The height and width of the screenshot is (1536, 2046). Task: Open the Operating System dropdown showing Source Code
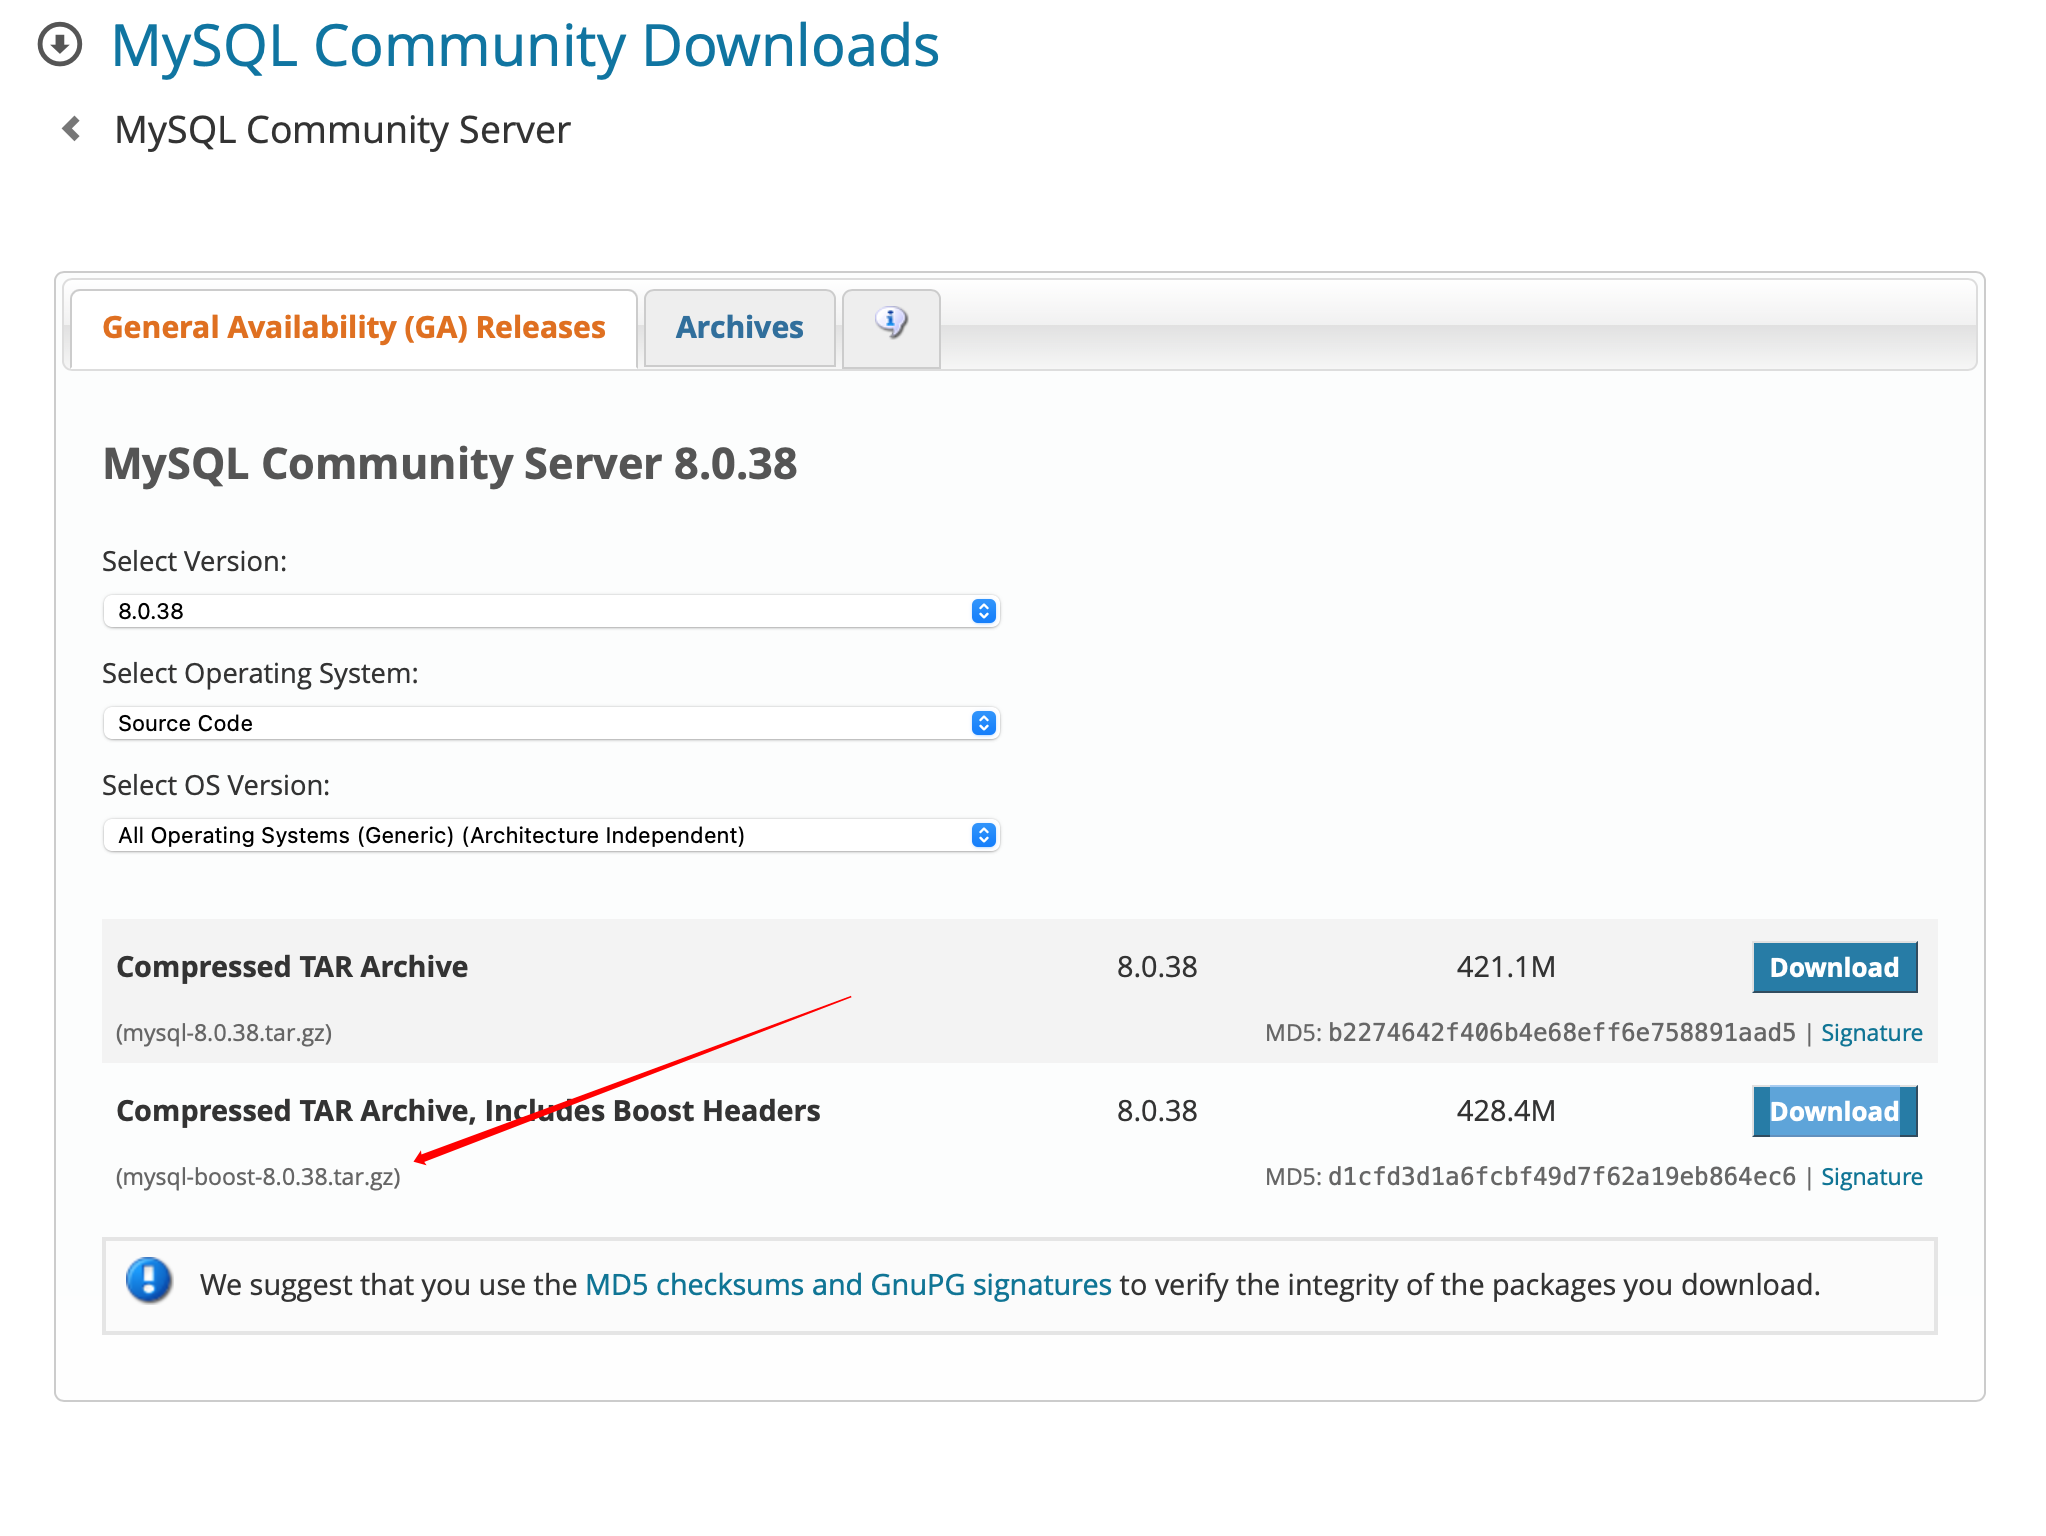(551, 723)
